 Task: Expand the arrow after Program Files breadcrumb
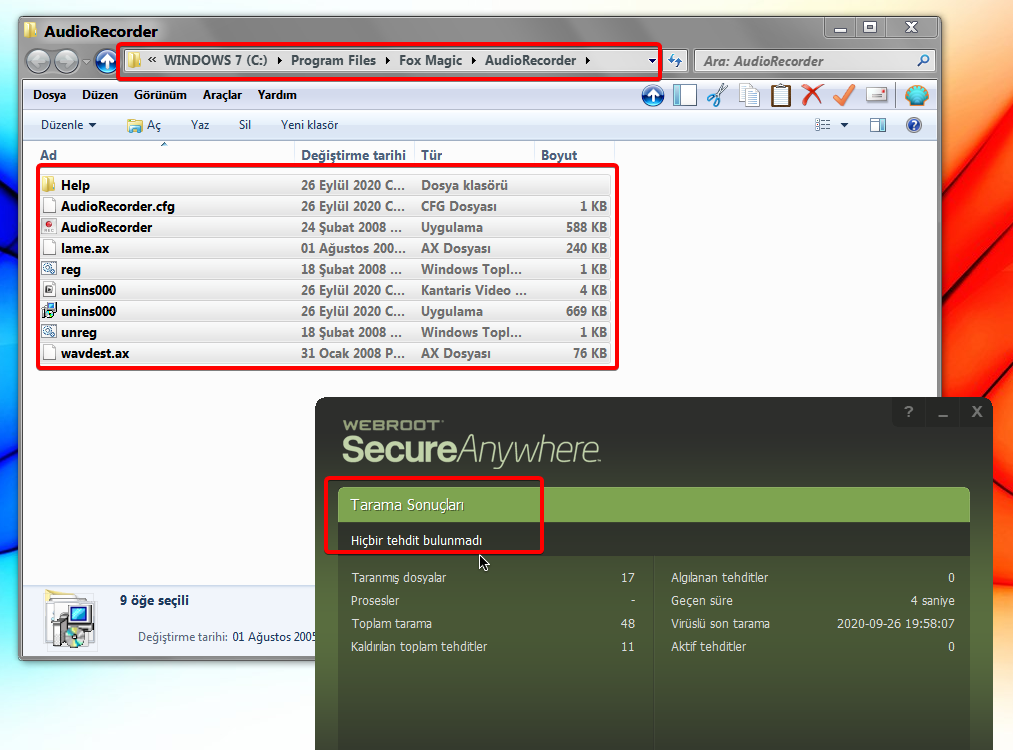387,61
